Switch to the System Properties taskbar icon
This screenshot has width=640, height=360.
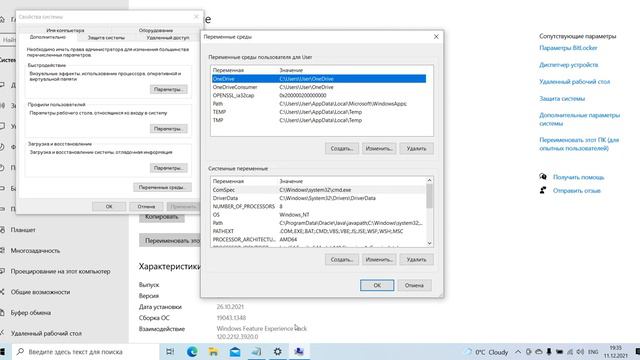299,351
